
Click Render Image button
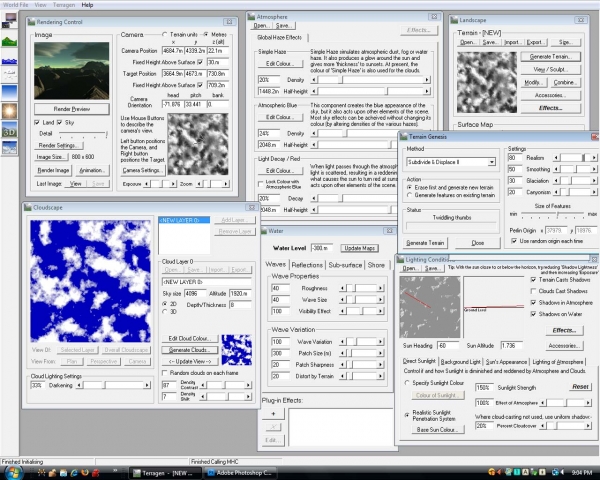click(53, 170)
